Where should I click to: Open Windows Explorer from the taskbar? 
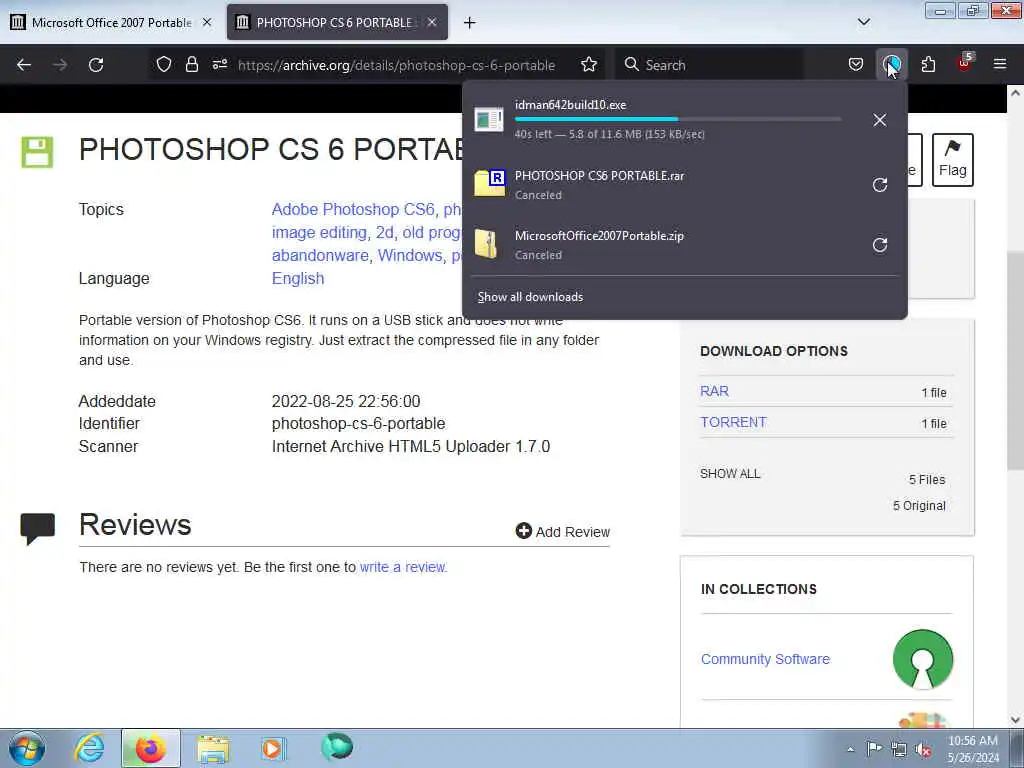(x=213, y=748)
